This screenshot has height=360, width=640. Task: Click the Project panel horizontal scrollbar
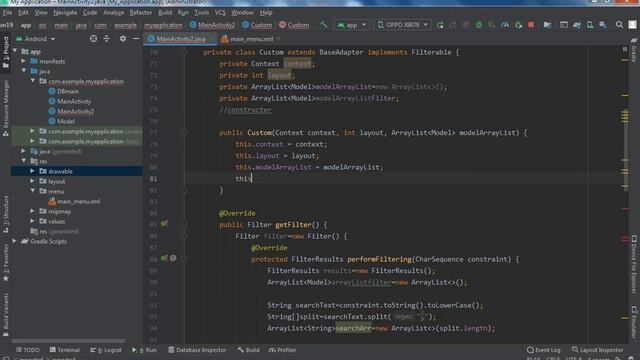click(x=68, y=341)
